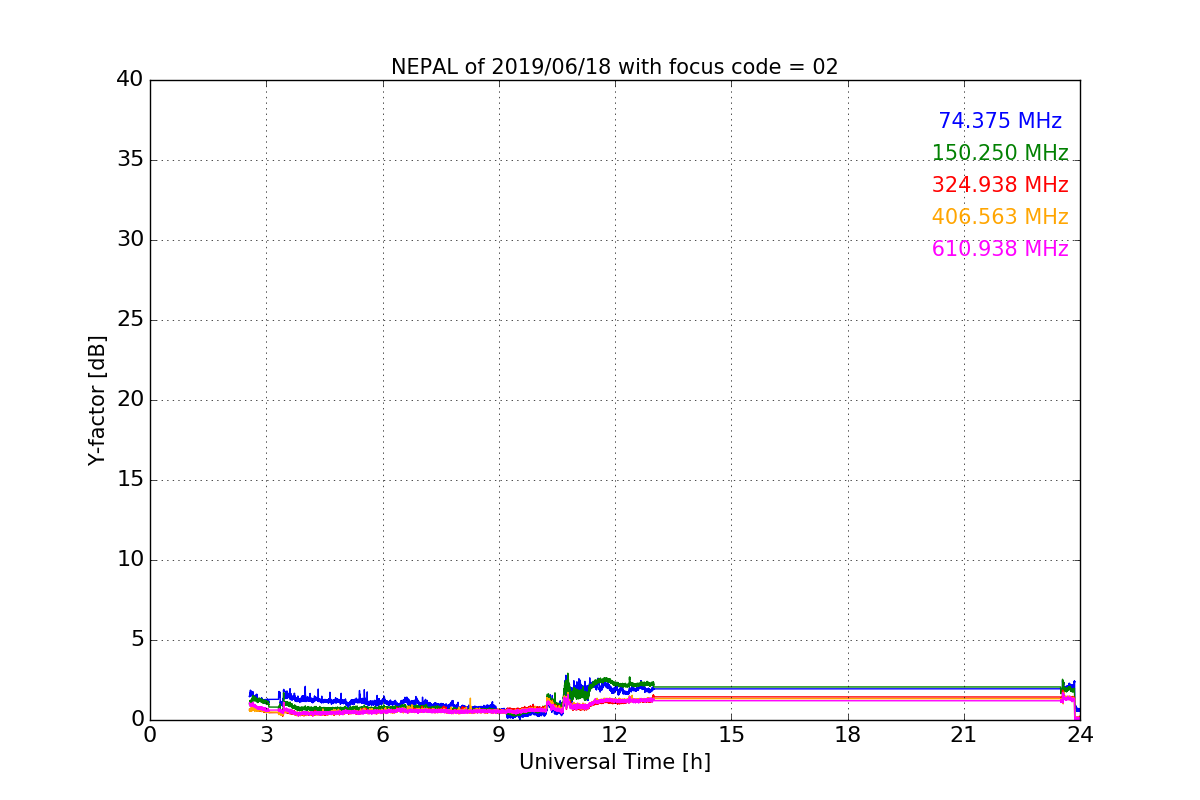The width and height of the screenshot is (1200, 800).
Task: Click the 'Universal Time [h]' axis label
Action: [x=614, y=762]
